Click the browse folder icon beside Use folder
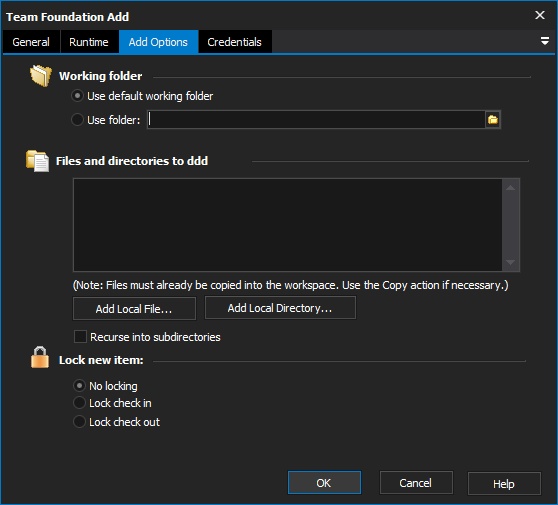 pyautogui.click(x=493, y=120)
